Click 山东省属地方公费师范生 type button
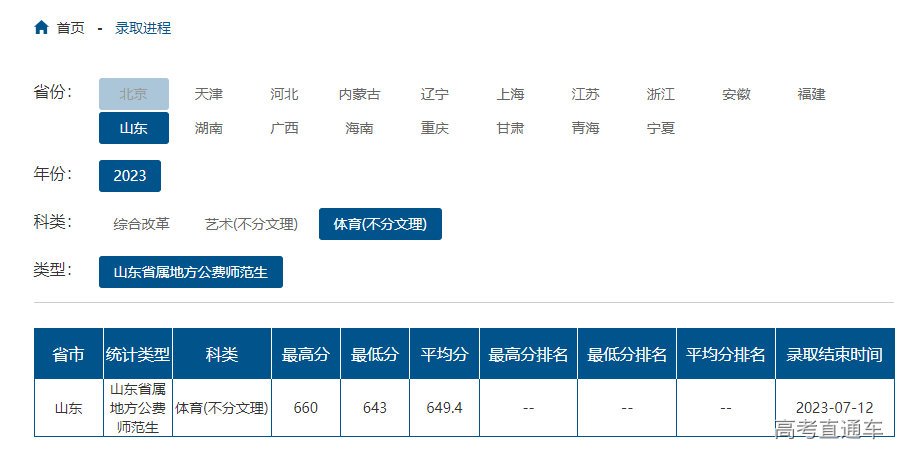This screenshot has height=469, width=912. (x=191, y=272)
